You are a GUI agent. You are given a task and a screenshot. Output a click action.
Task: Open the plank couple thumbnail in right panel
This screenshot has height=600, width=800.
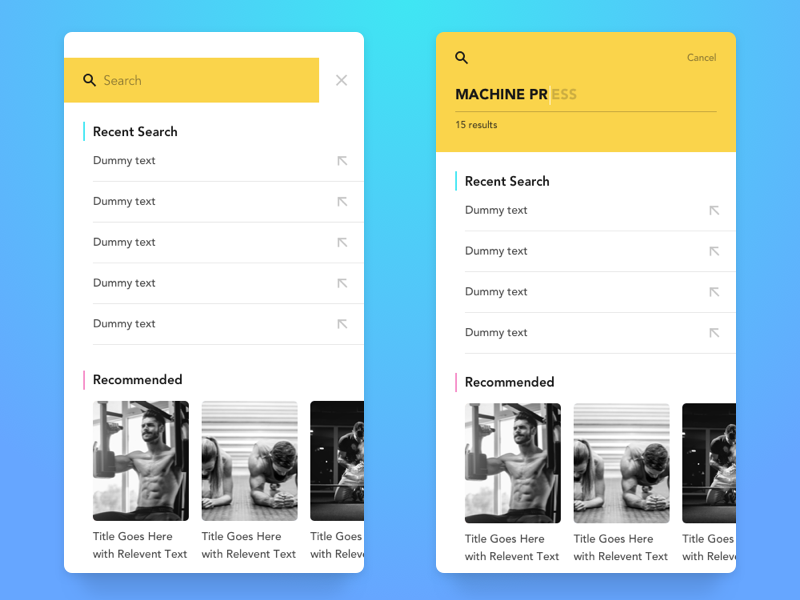[x=621, y=463]
